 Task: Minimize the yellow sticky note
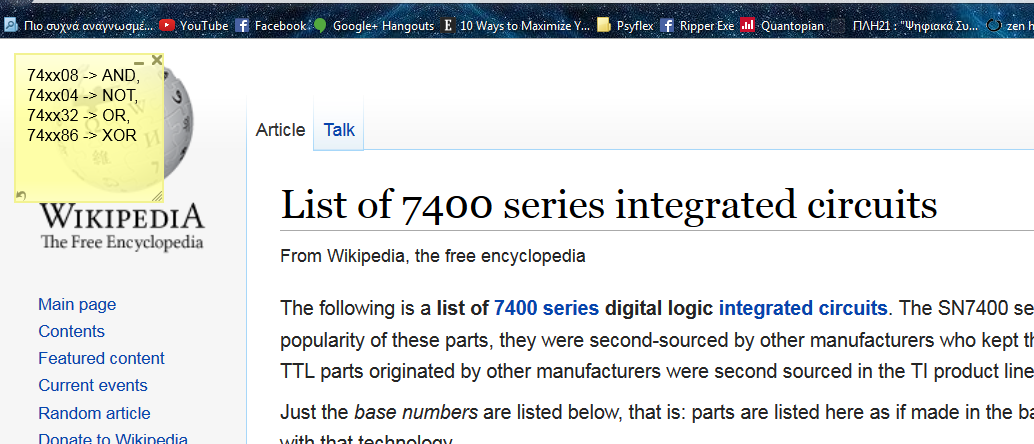tap(139, 63)
